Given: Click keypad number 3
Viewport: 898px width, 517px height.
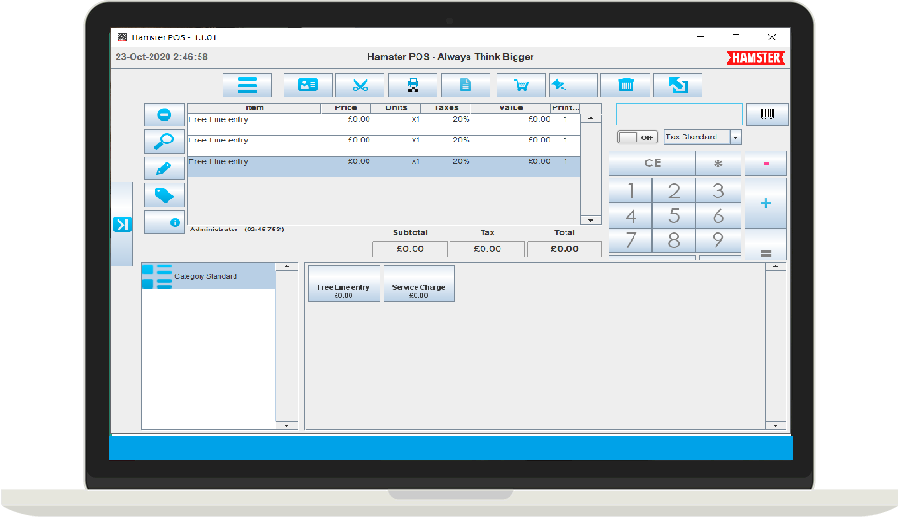Looking at the screenshot, I should [718, 191].
